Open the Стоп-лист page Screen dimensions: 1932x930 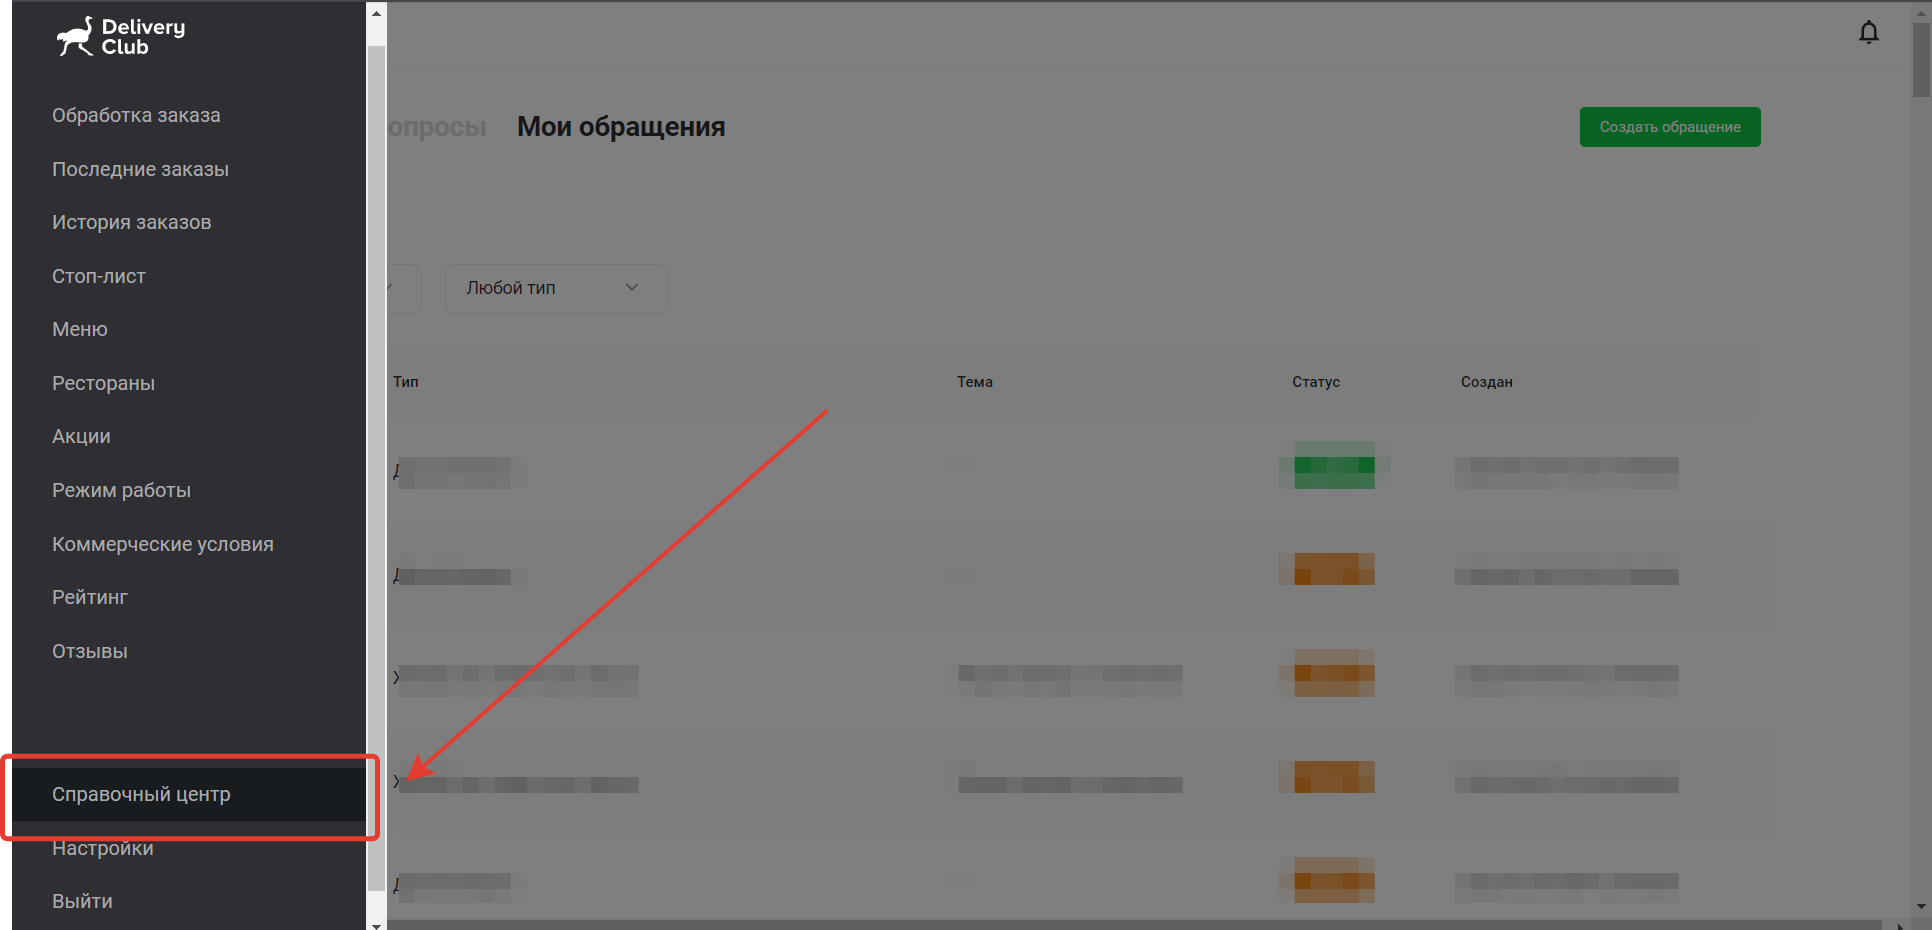[x=98, y=276]
